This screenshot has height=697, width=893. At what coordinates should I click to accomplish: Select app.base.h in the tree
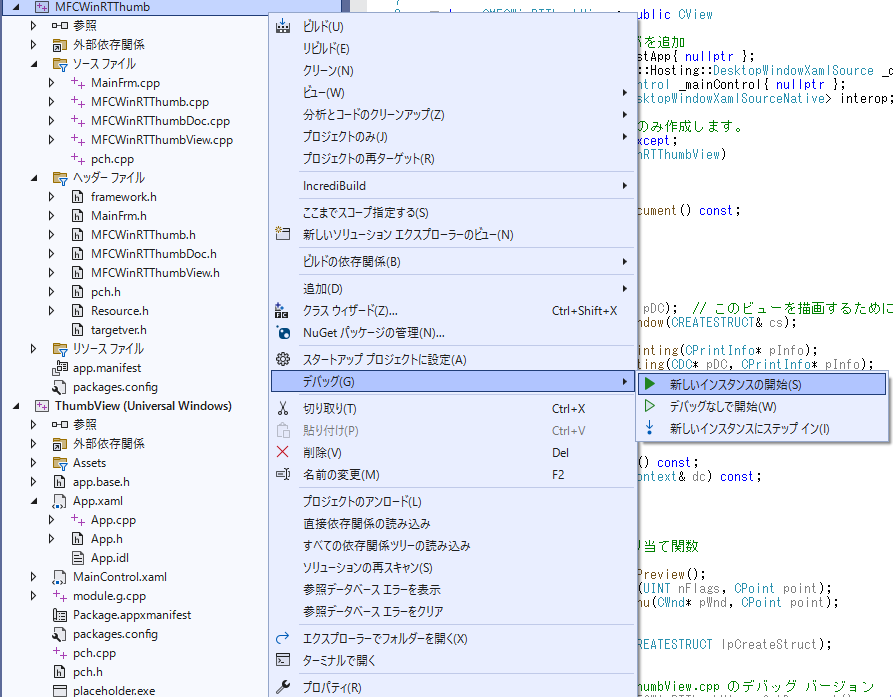[x=101, y=482]
